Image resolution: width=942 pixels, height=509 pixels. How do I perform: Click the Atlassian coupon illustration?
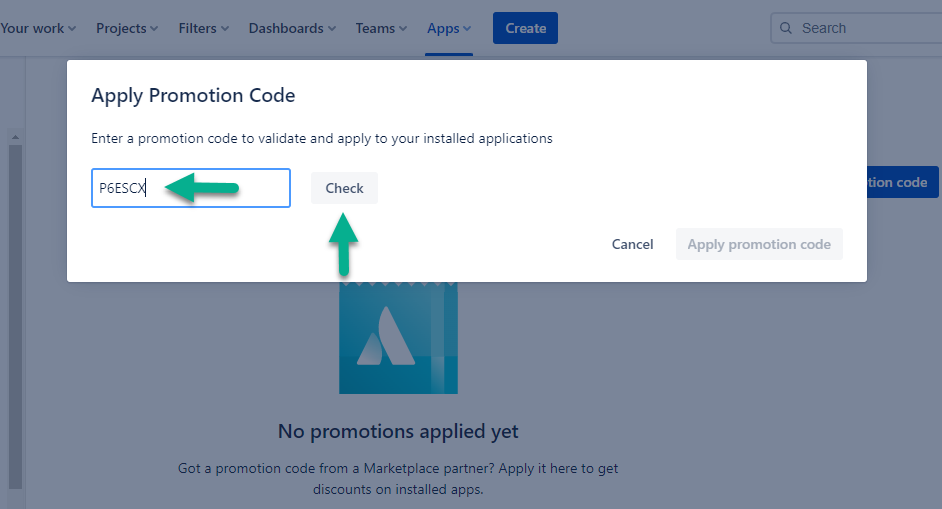tap(398, 340)
